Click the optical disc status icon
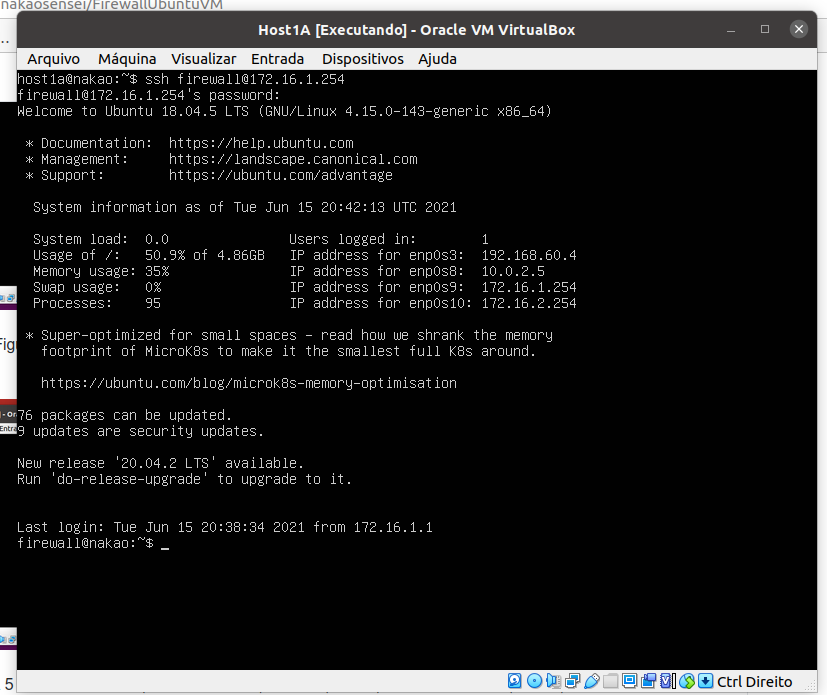 (x=534, y=681)
